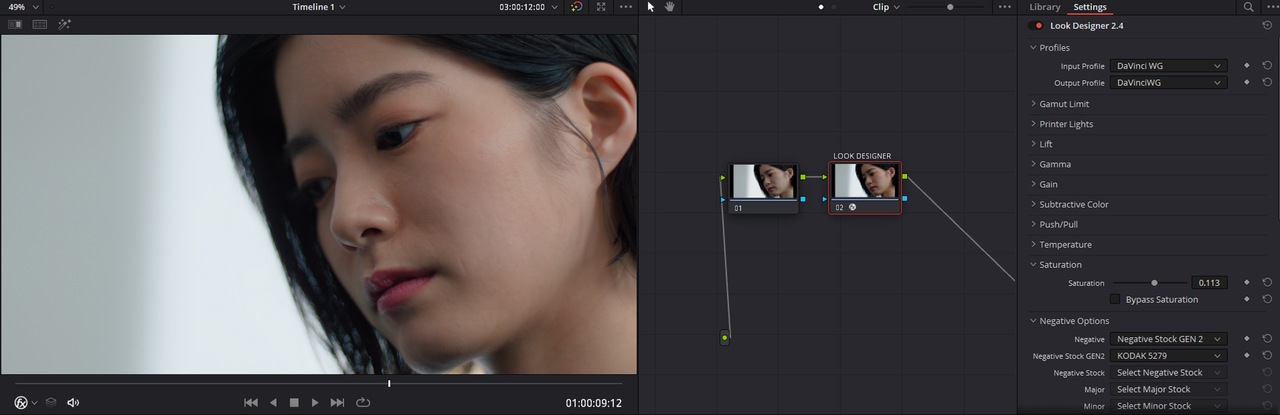The width and height of the screenshot is (1280, 415).
Task: Reset all Look Designer settings
Action: 1267,25
